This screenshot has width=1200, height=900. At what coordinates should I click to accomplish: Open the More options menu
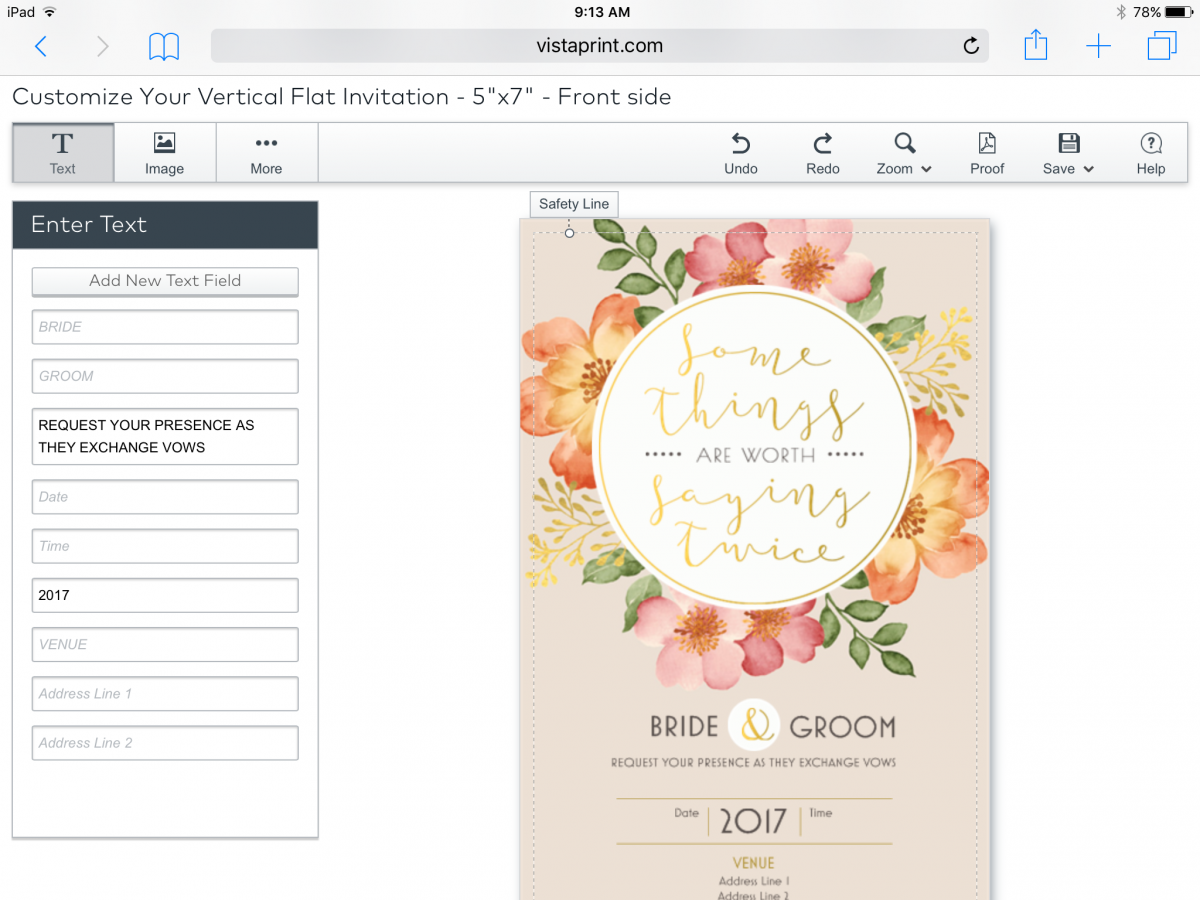pyautogui.click(x=266, y=153)
